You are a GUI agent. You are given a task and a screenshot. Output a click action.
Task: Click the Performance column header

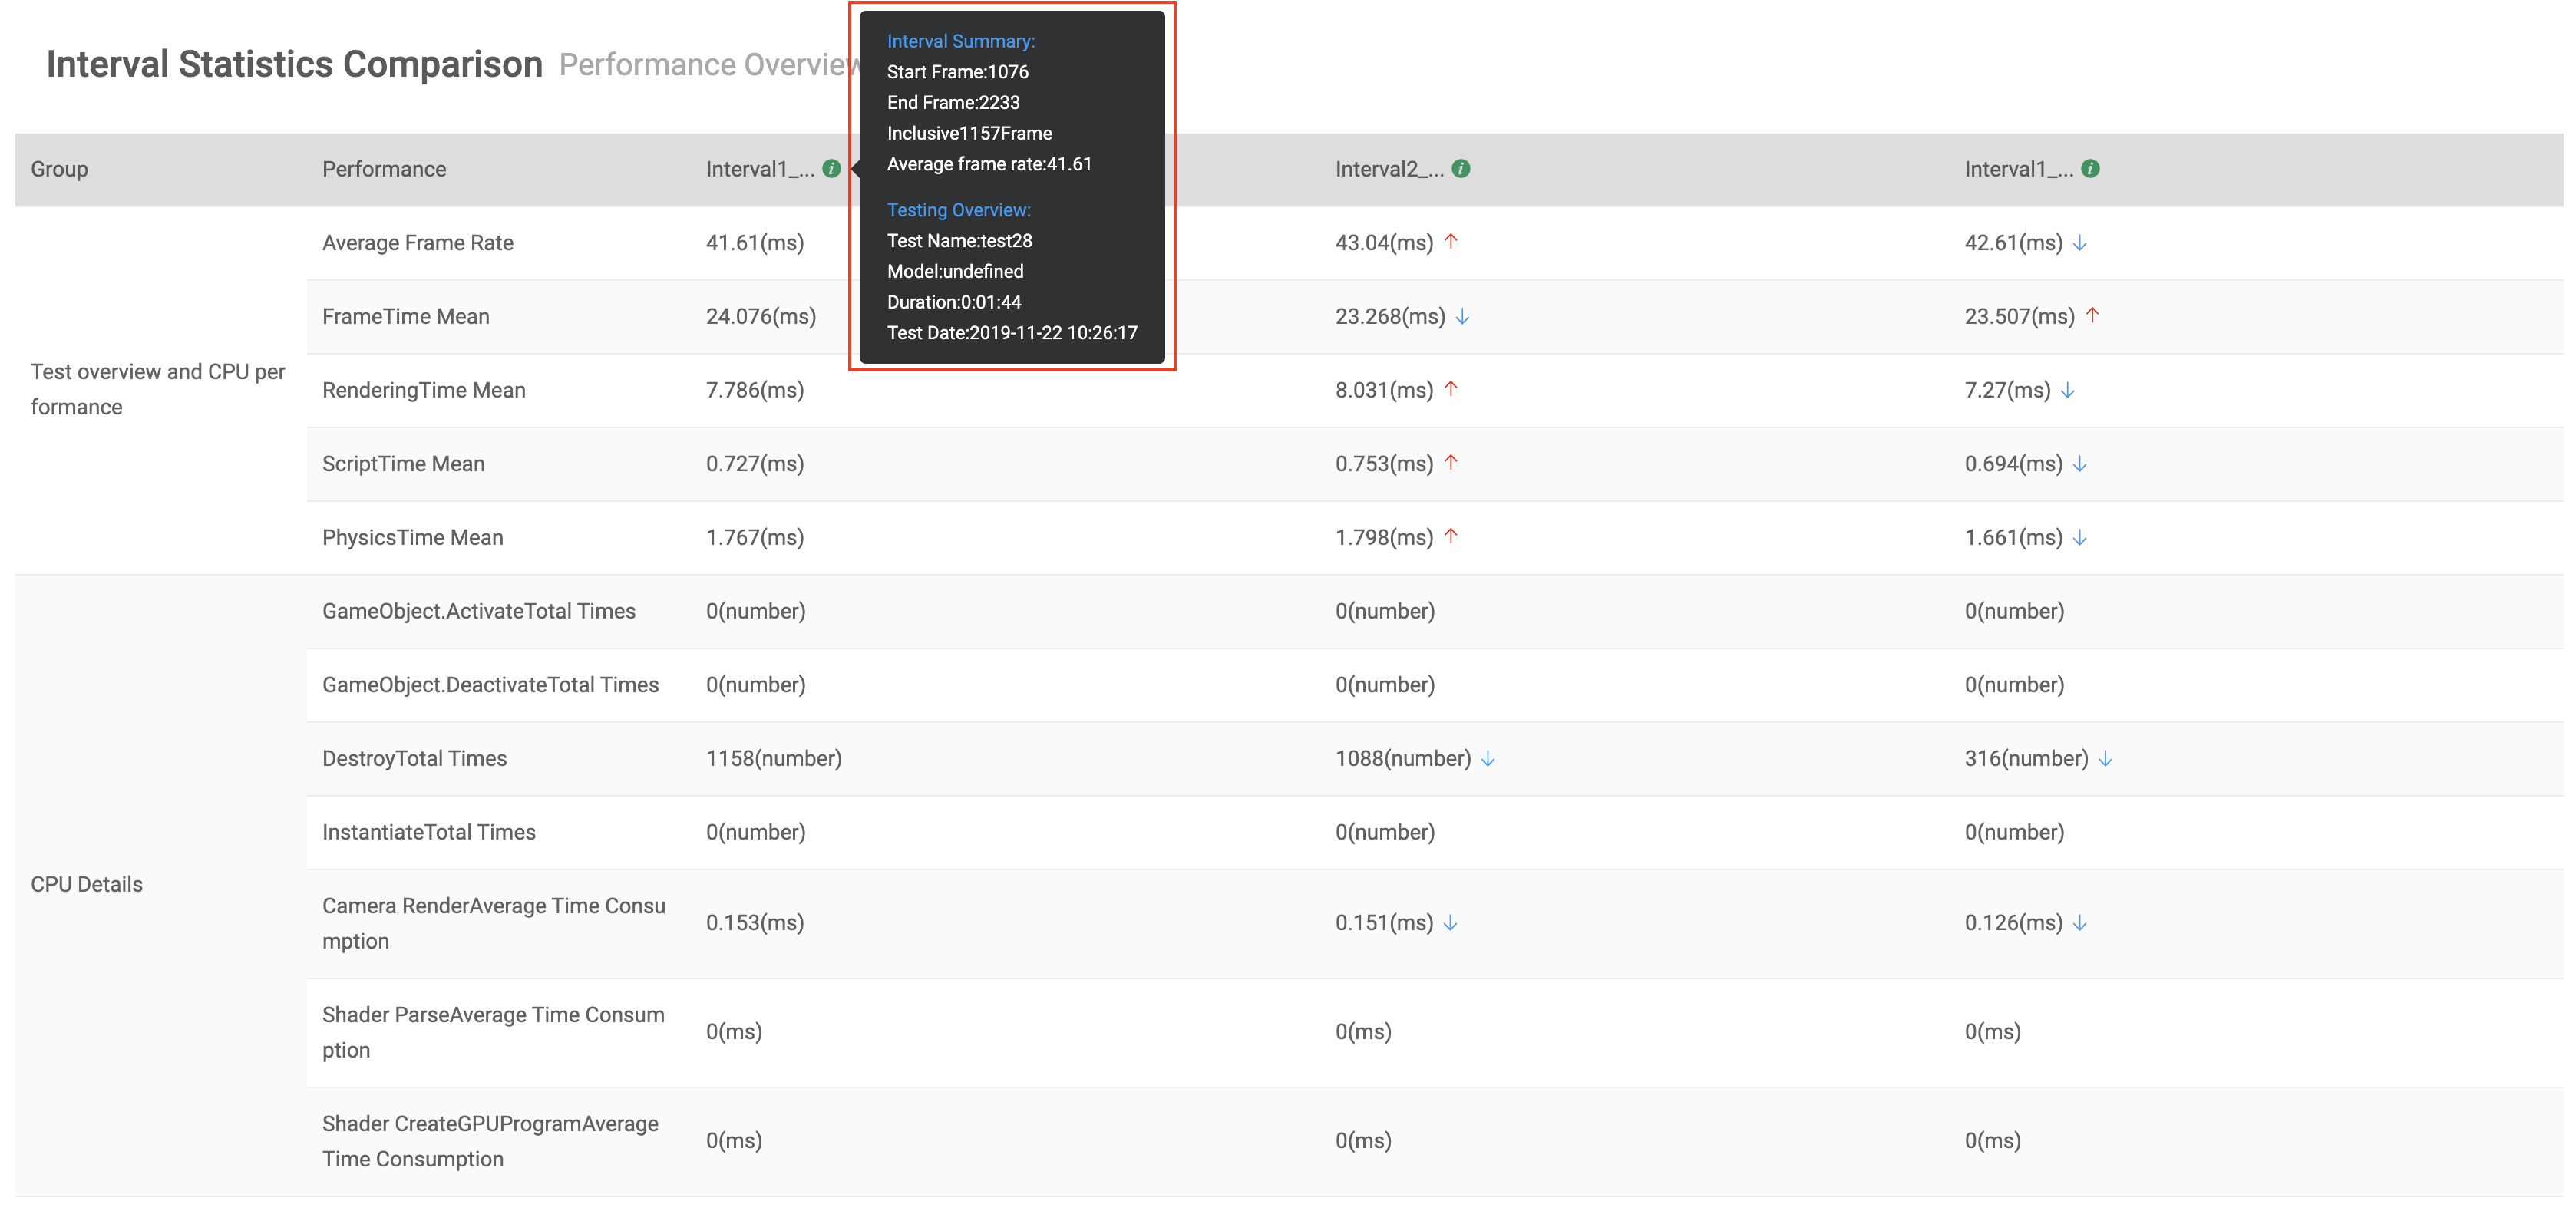click(x=384, y=169)
